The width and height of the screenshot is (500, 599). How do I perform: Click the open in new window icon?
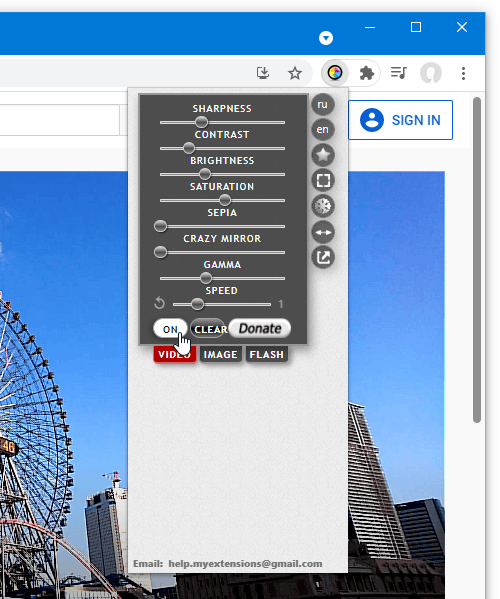pos(323,257)
